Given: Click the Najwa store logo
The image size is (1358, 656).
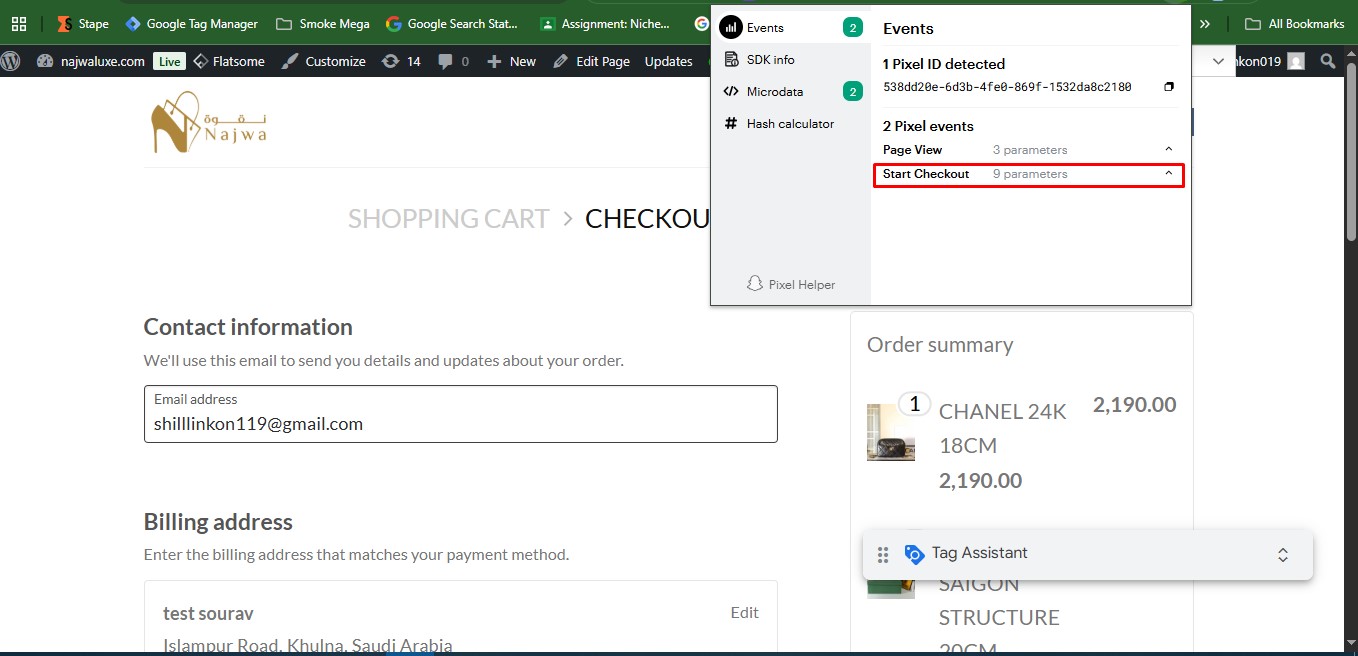Looking at the screenshot, I should pos(209,122).
